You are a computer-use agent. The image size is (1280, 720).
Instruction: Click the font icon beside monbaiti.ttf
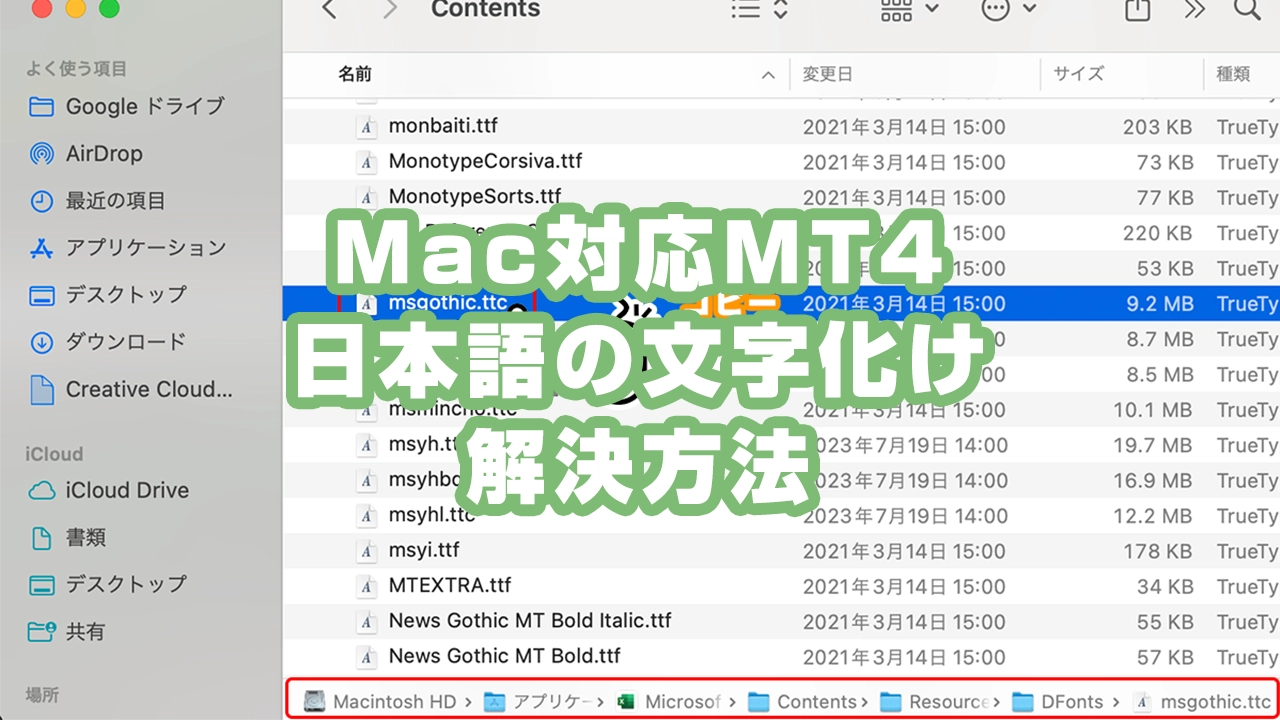point(367,127)
